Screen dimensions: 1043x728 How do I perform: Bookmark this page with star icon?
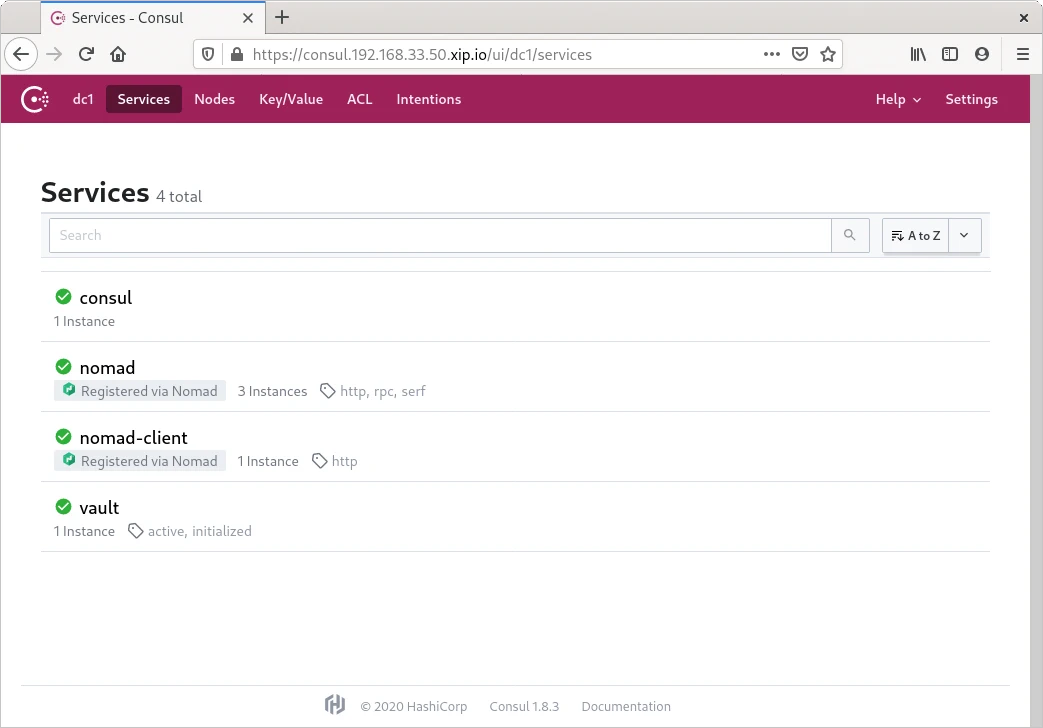(x=828, y=55)
